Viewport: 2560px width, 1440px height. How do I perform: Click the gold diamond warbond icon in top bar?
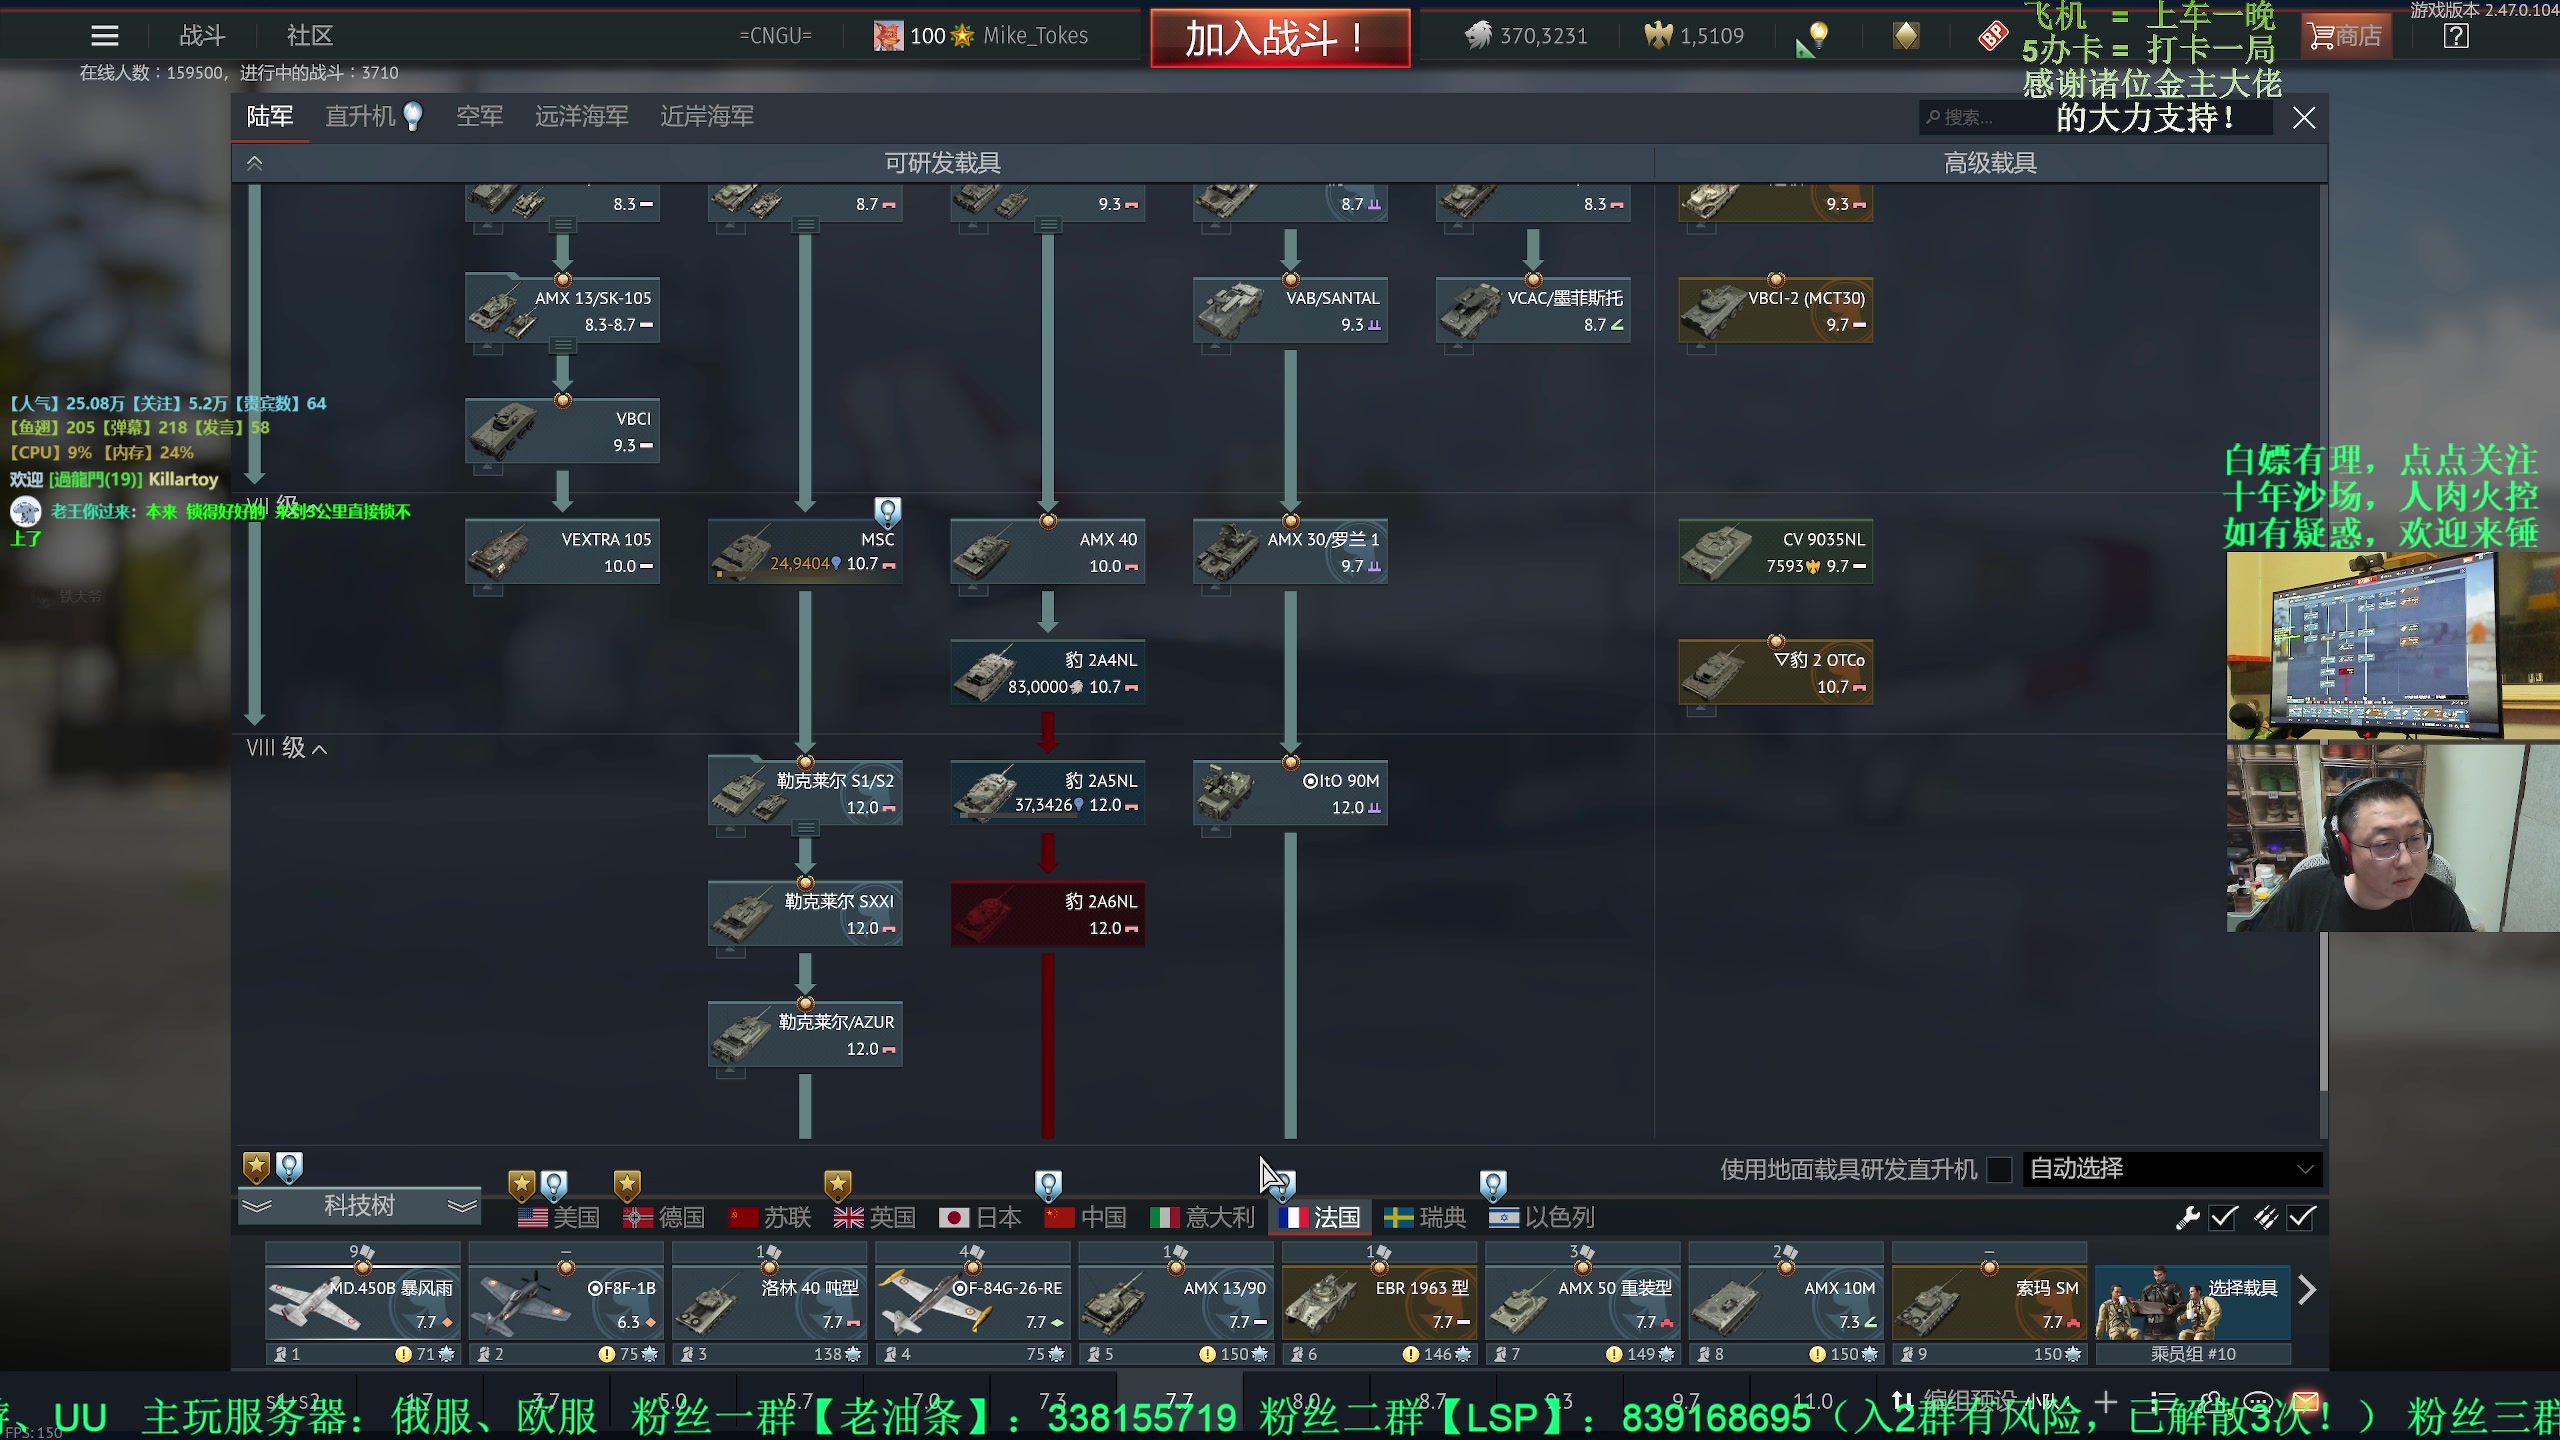tap(1906, 36)
